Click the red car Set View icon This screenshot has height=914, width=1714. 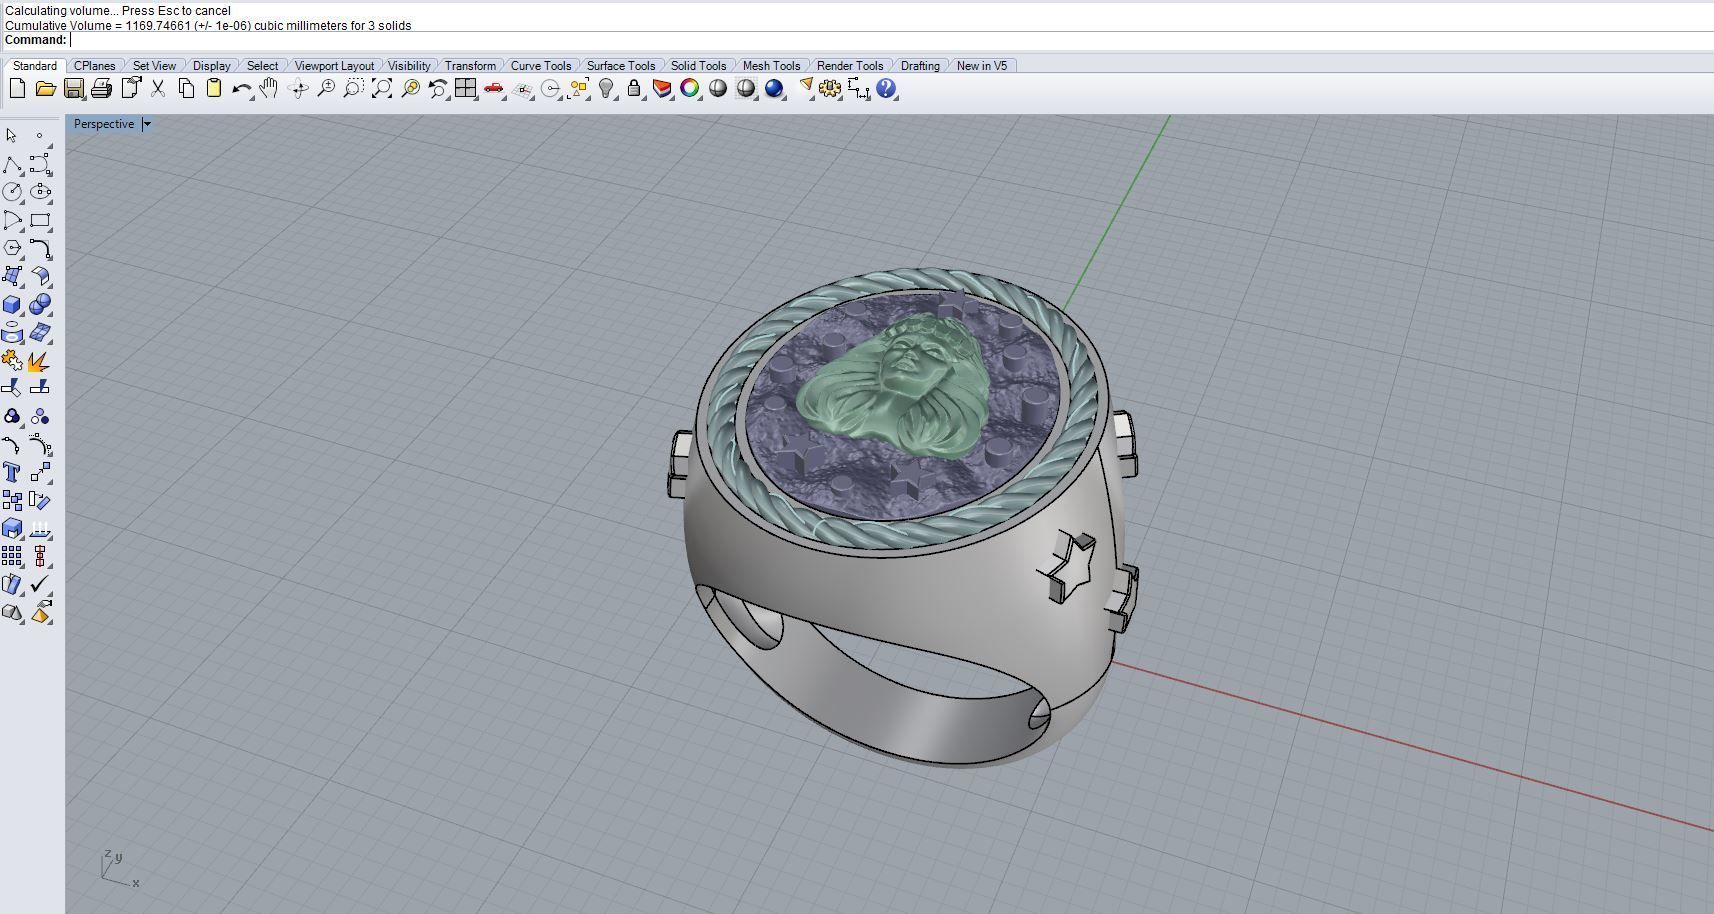point(494,89)
